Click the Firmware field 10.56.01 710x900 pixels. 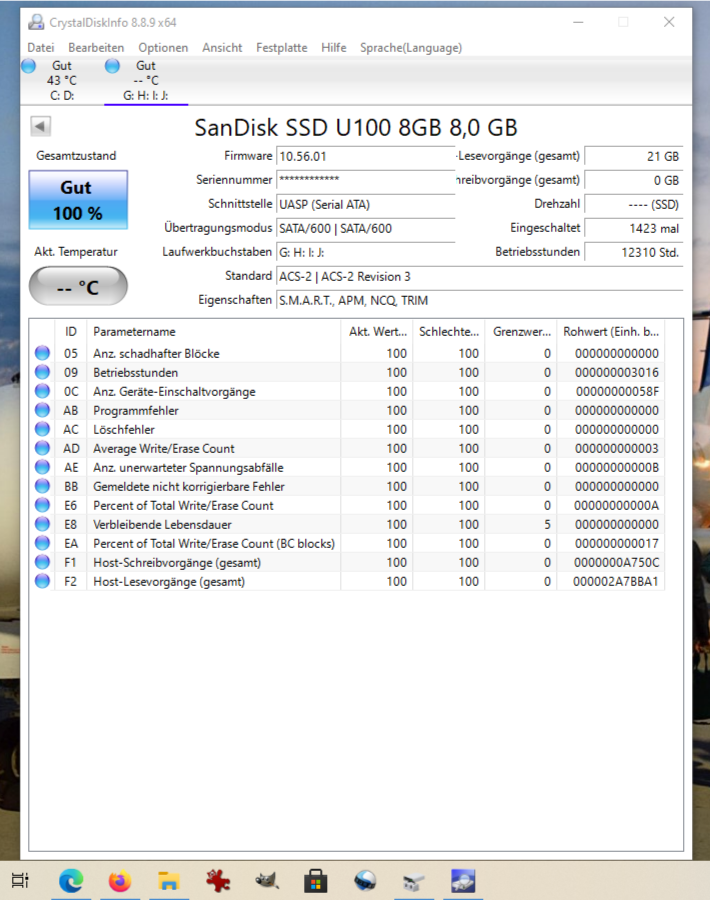[x=366, y=157]
